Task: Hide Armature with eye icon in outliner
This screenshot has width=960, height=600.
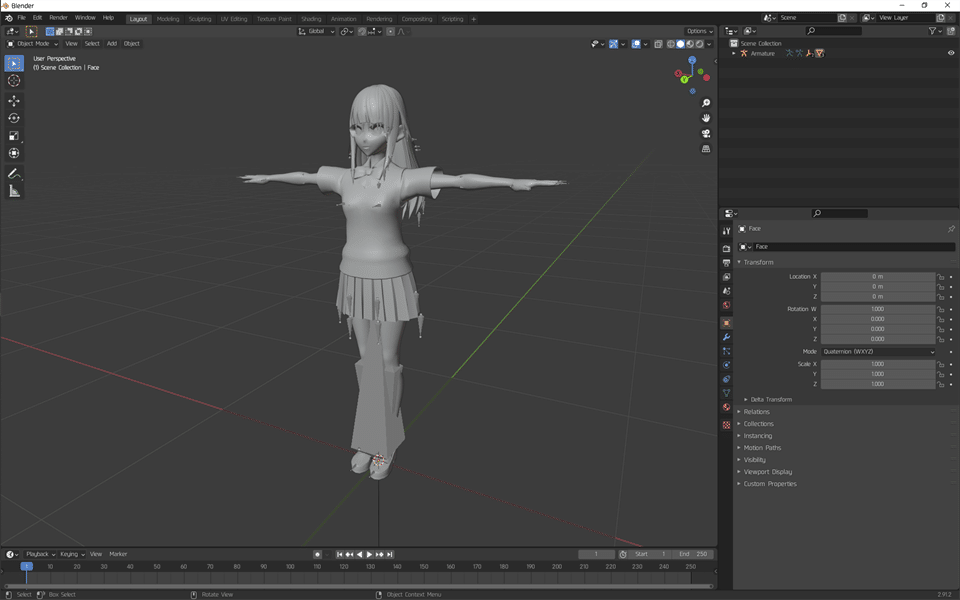Action: 951,53
